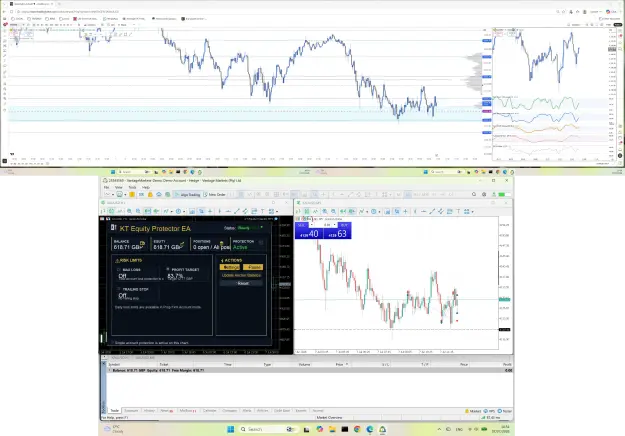Open settings gear in MetaTrader main toolbar
The image size is (625, 436).
click(484, 194)
